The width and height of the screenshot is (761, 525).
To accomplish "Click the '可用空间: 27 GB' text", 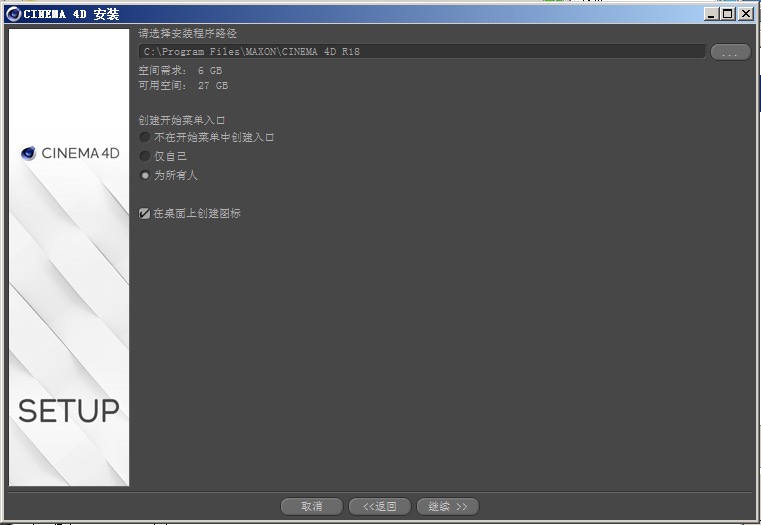I will (x=183, y=85).
